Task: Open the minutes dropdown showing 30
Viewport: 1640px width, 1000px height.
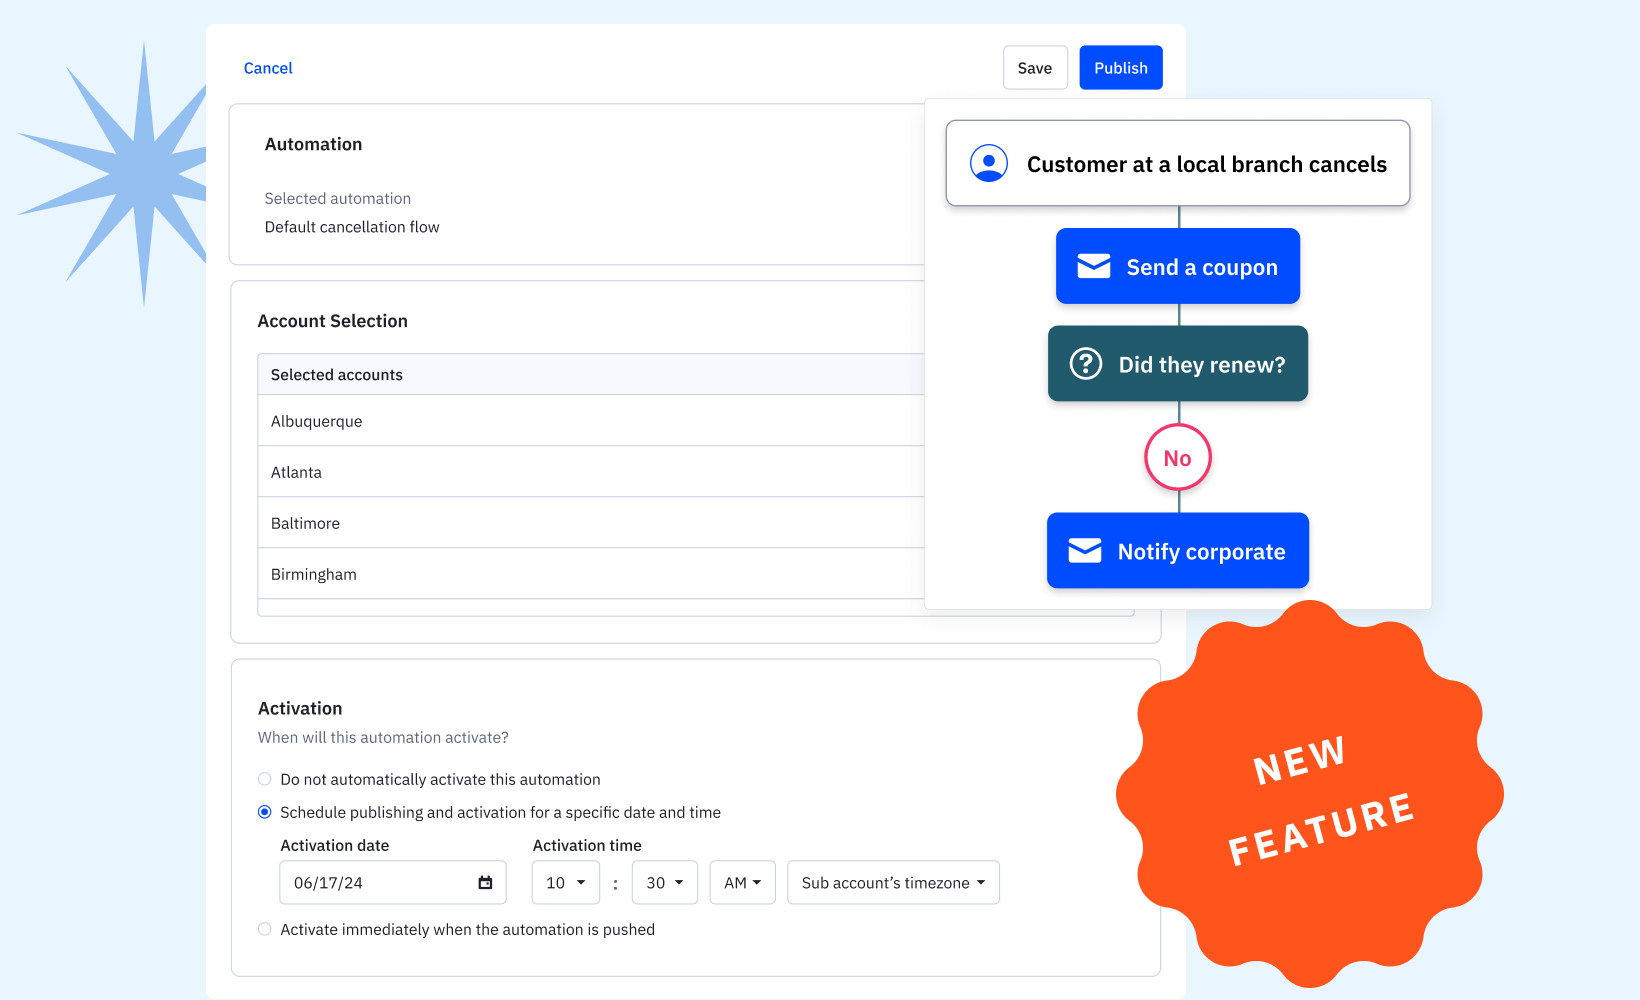Action: (x=664, y=882)
